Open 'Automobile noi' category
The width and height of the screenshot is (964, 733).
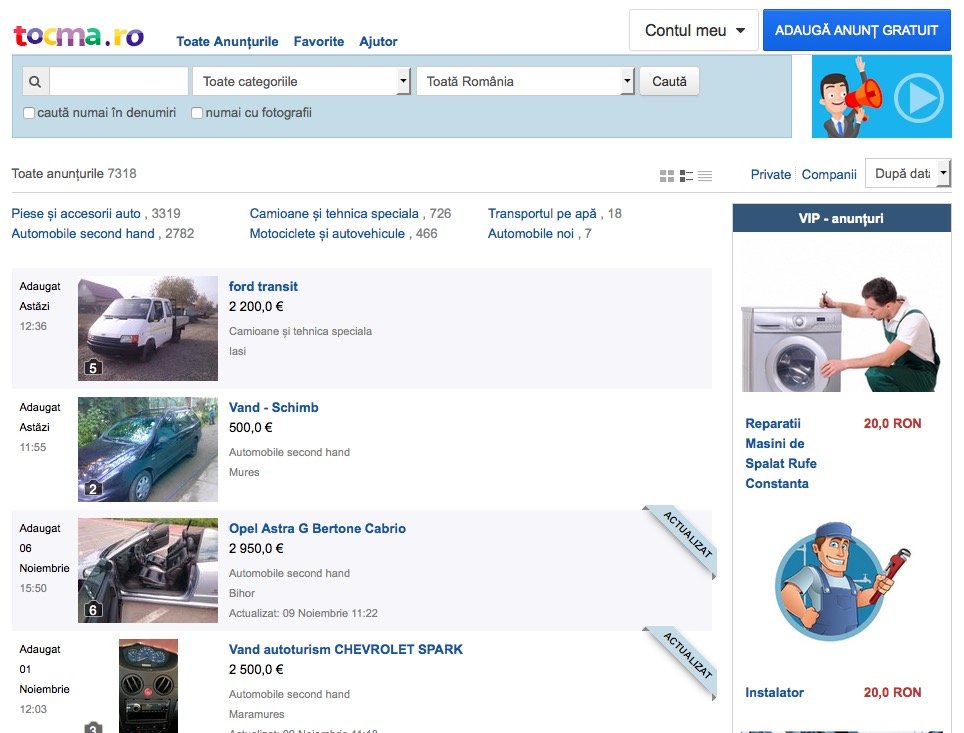pos(531,234)
